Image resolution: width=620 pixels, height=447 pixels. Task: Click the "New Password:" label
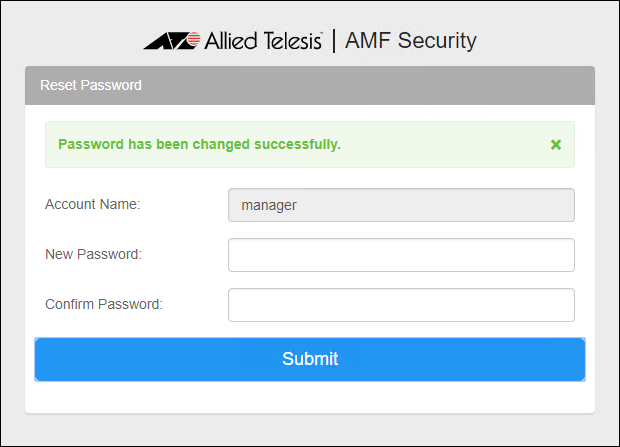pos(94,254)
